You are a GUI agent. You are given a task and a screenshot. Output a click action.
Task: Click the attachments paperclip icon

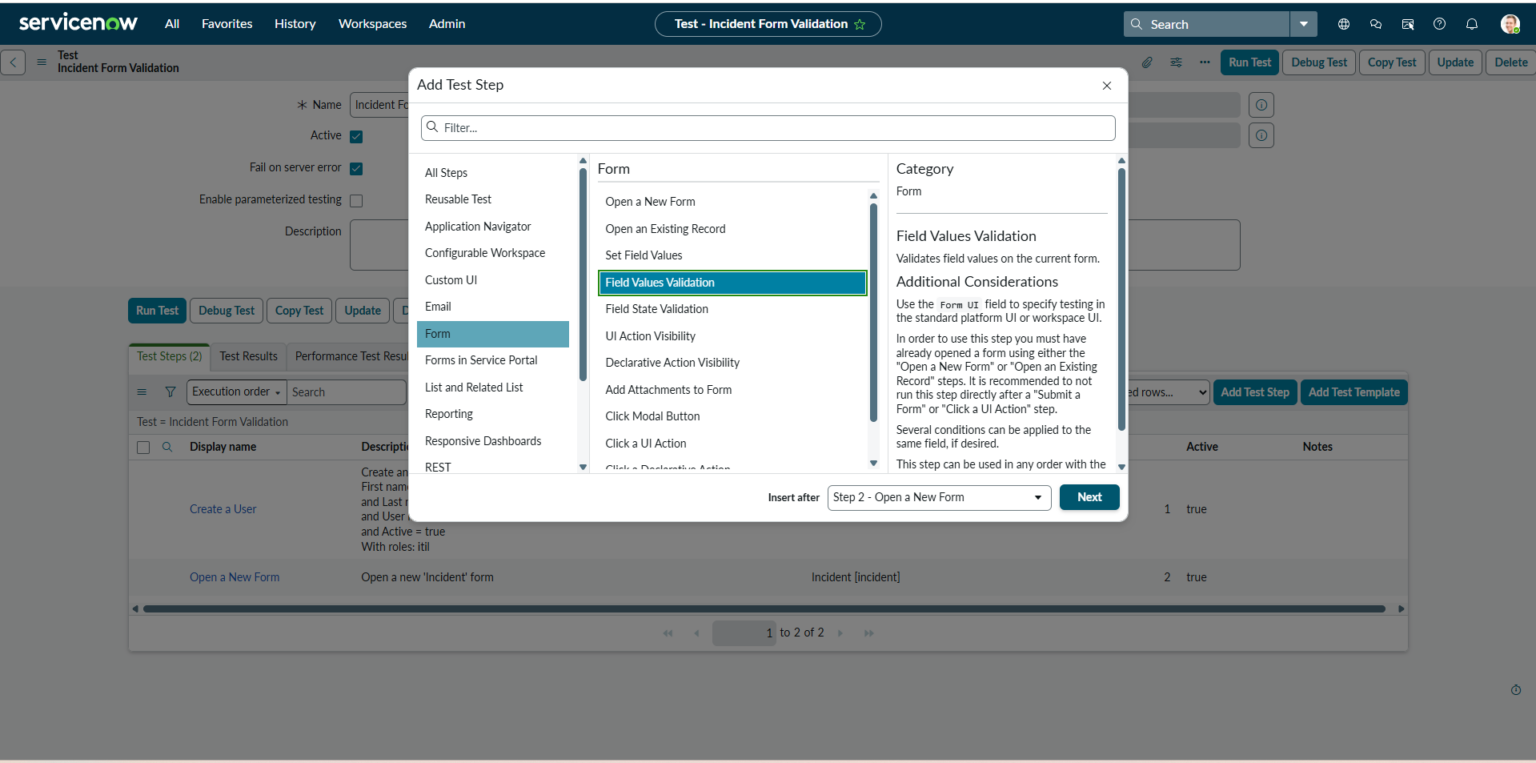point(1147,62)
